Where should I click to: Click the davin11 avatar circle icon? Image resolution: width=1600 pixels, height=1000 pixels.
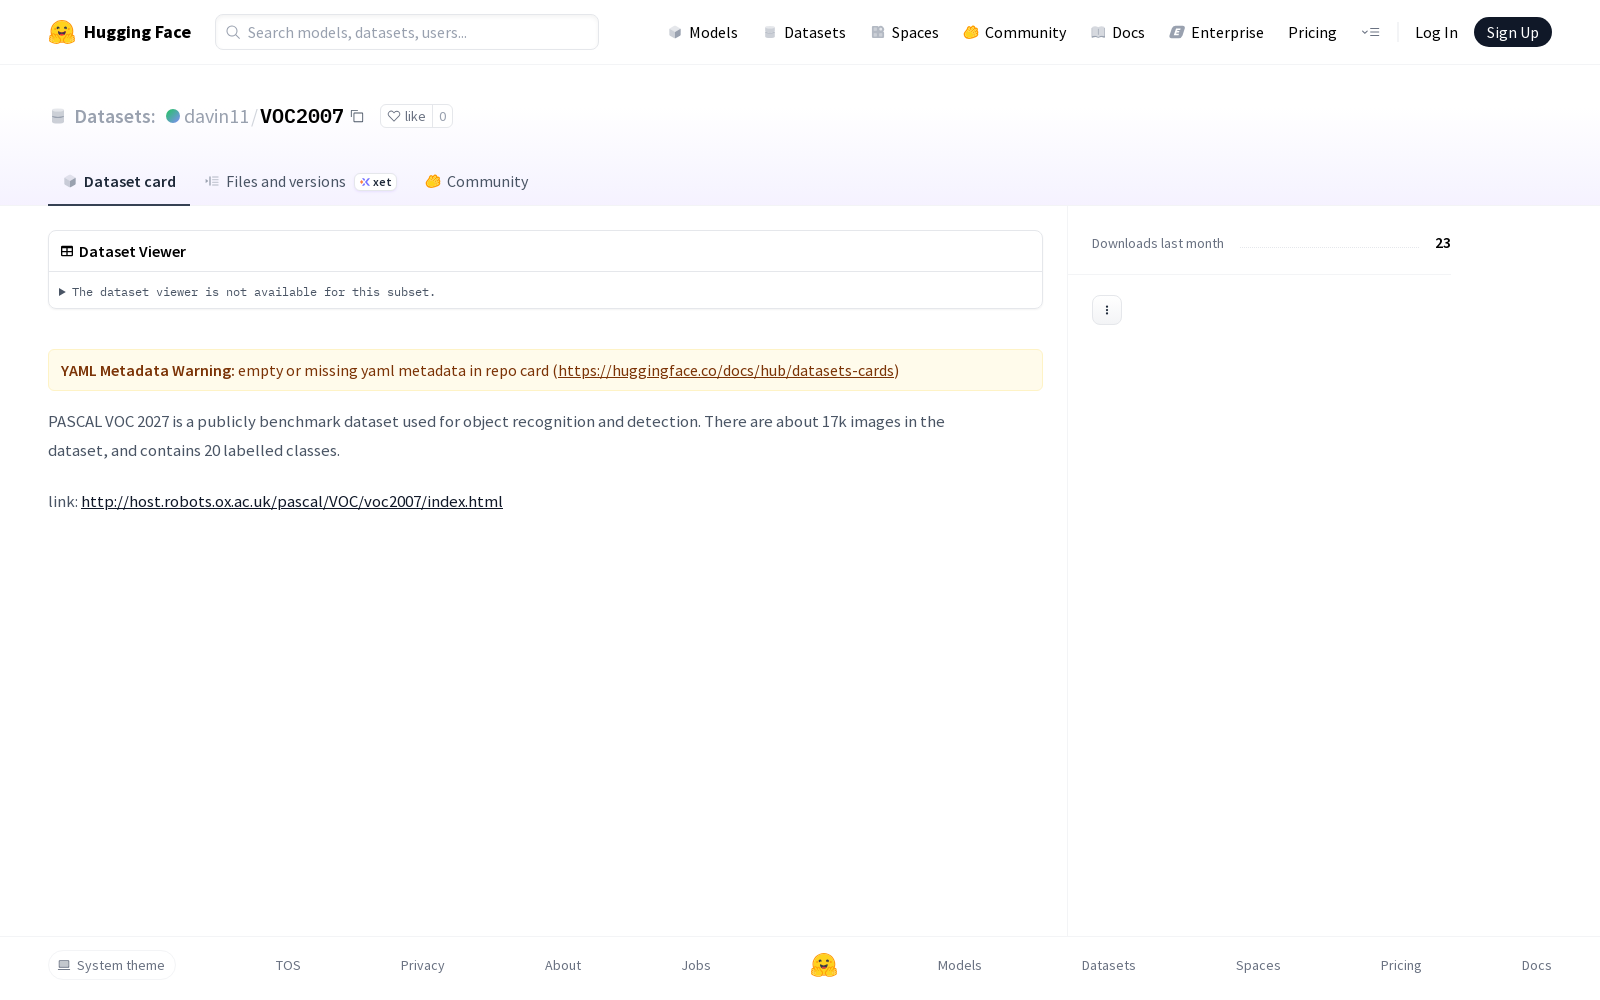click(173, 116)
